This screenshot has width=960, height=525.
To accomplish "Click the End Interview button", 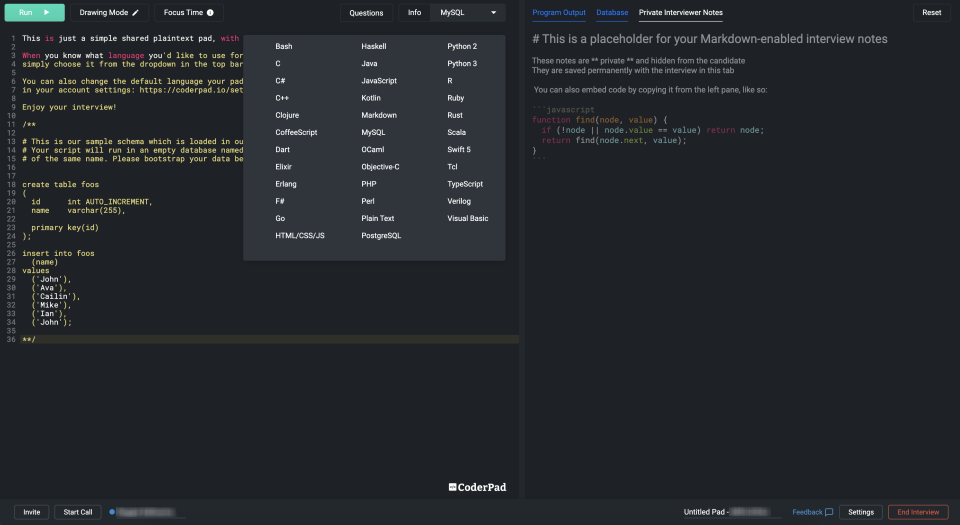I will tap(918, 512).
